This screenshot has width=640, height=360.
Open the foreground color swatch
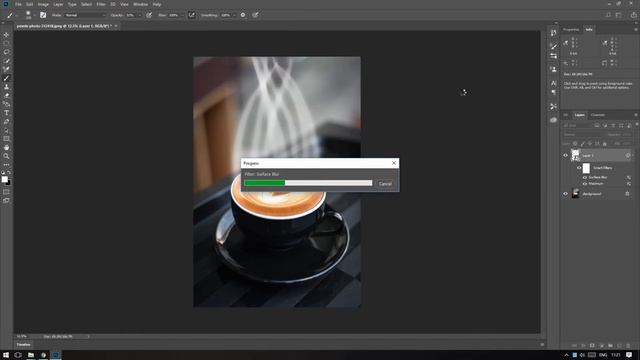coord(4,179)
